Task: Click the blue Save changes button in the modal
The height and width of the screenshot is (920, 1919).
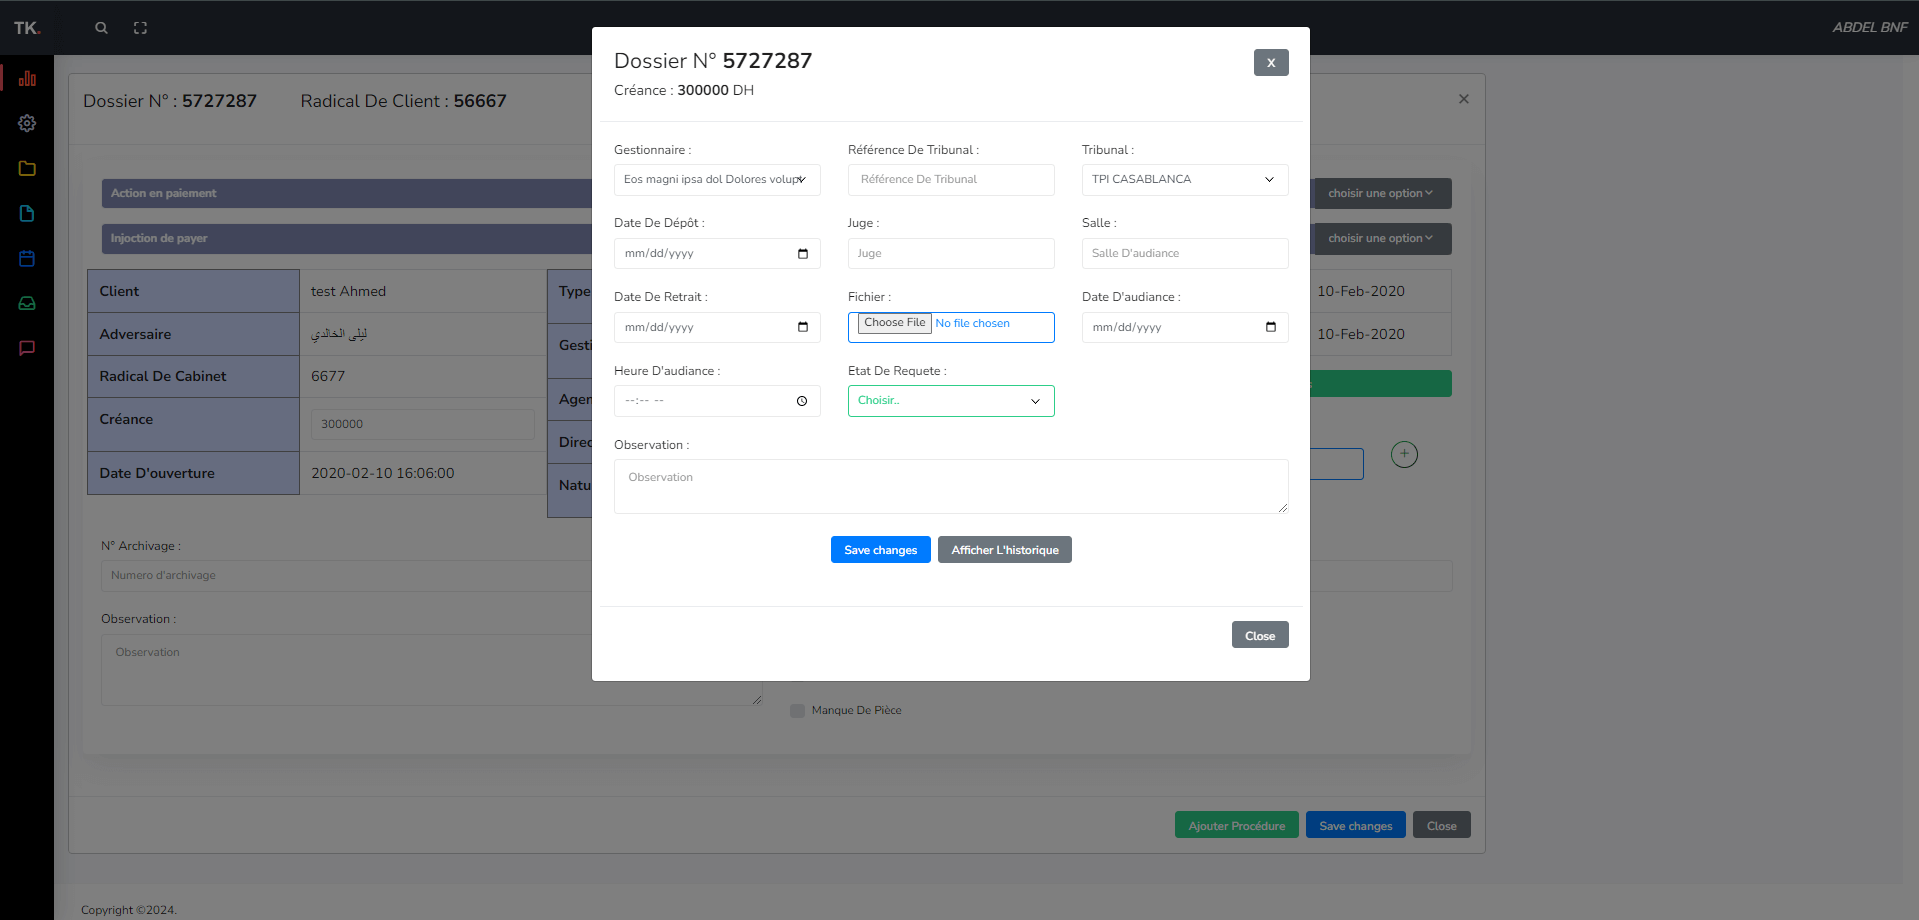Action: coord(881,550)
